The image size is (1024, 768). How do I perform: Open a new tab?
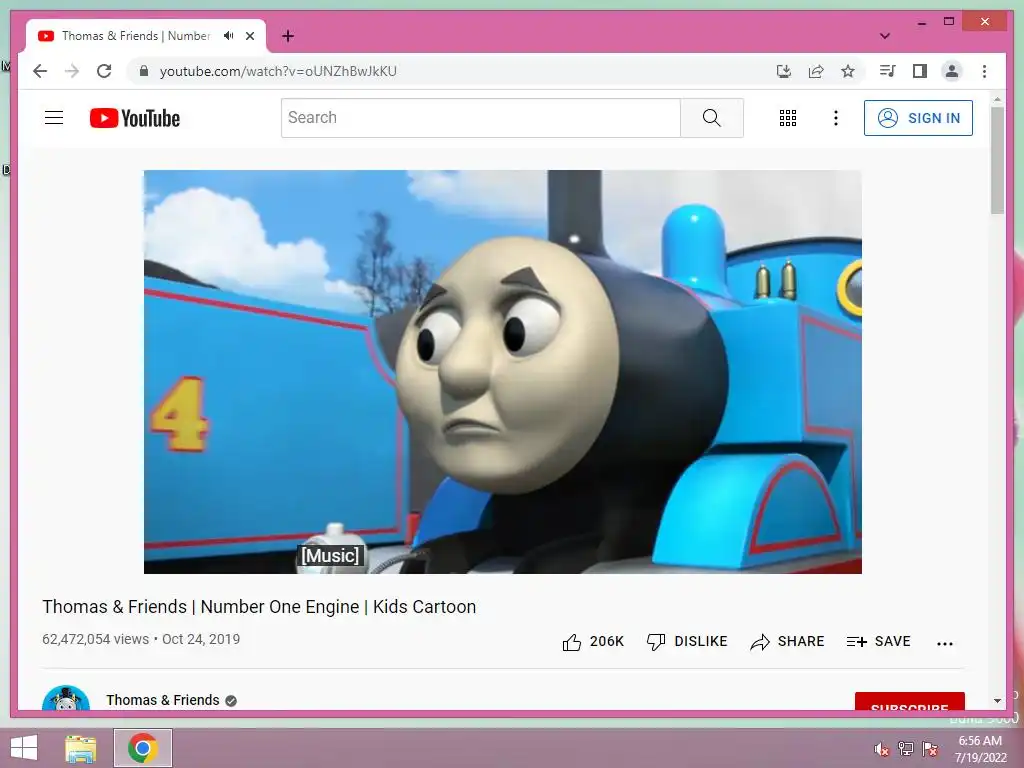click(x=288, y=36)
